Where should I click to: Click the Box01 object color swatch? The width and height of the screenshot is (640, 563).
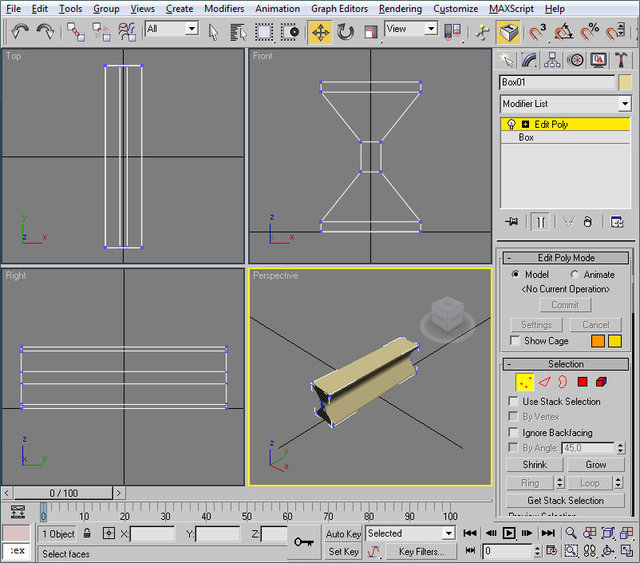pos(625,82)
